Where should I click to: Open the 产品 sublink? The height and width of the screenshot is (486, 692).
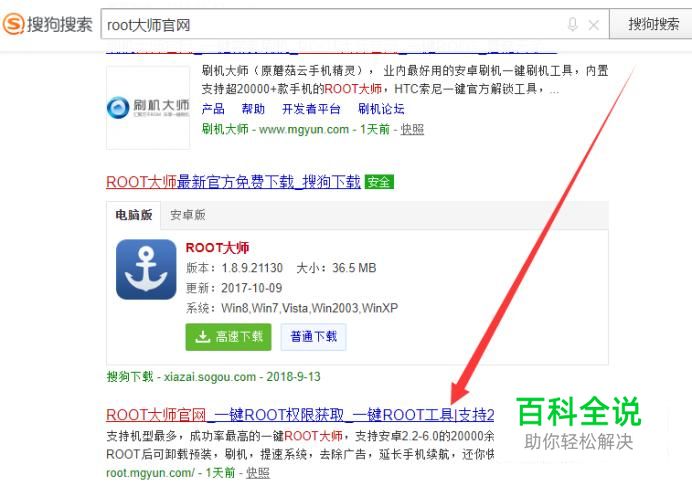click(213, 109)
